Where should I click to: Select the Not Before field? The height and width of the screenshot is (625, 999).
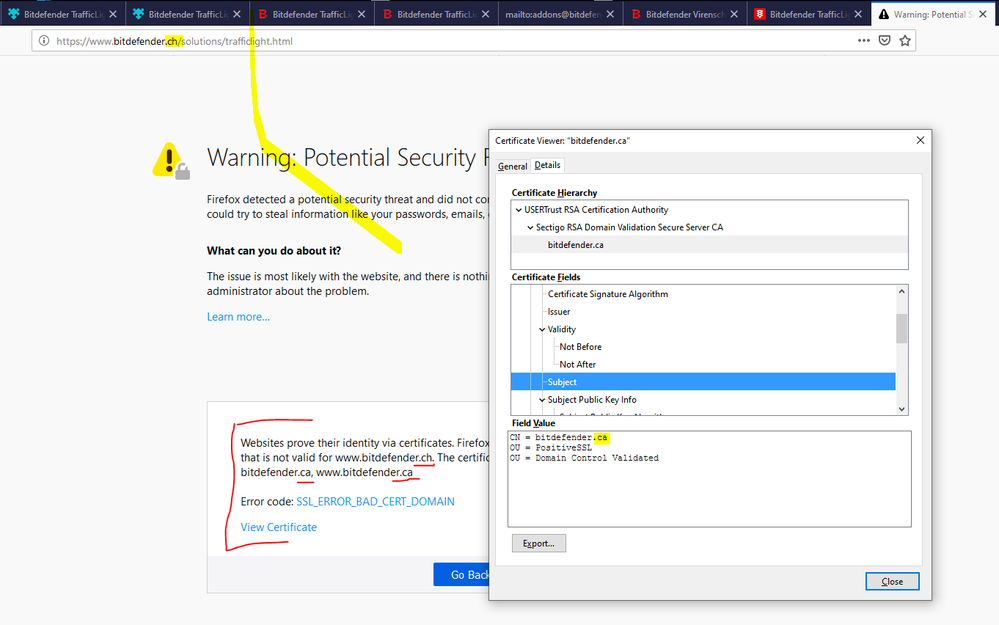(580, 347)
